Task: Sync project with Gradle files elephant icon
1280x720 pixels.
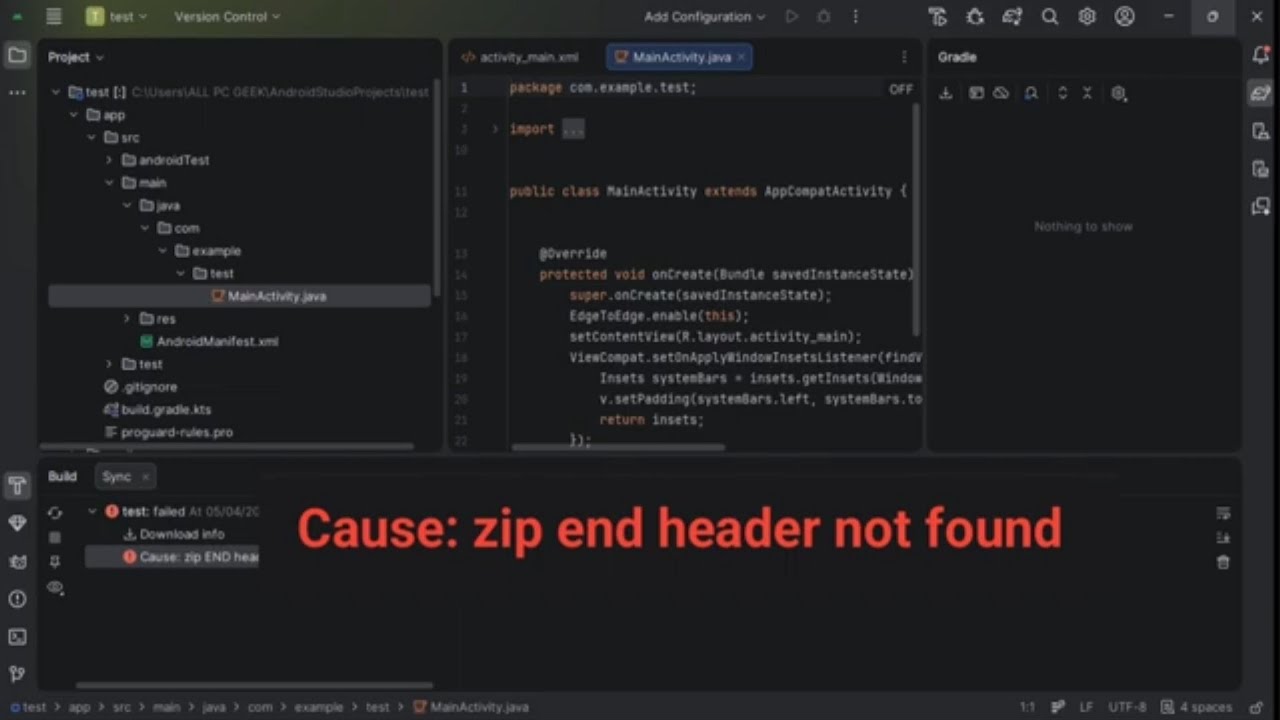Action: coord(1012,17)
